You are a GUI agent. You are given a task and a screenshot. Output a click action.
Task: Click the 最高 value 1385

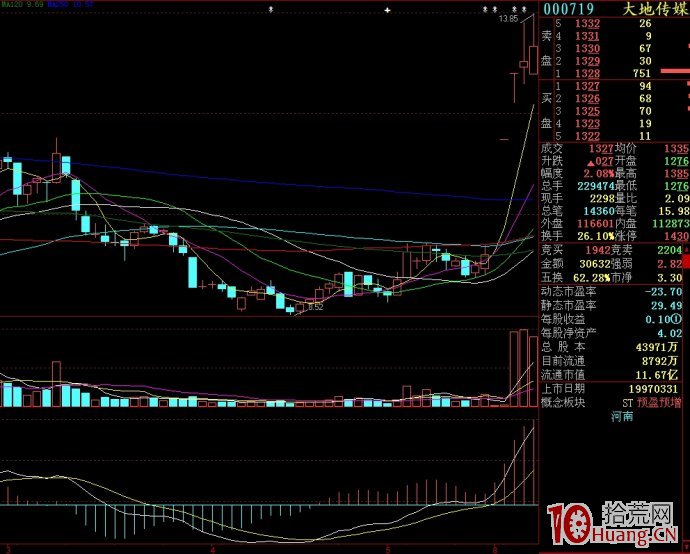coord(676,173)
